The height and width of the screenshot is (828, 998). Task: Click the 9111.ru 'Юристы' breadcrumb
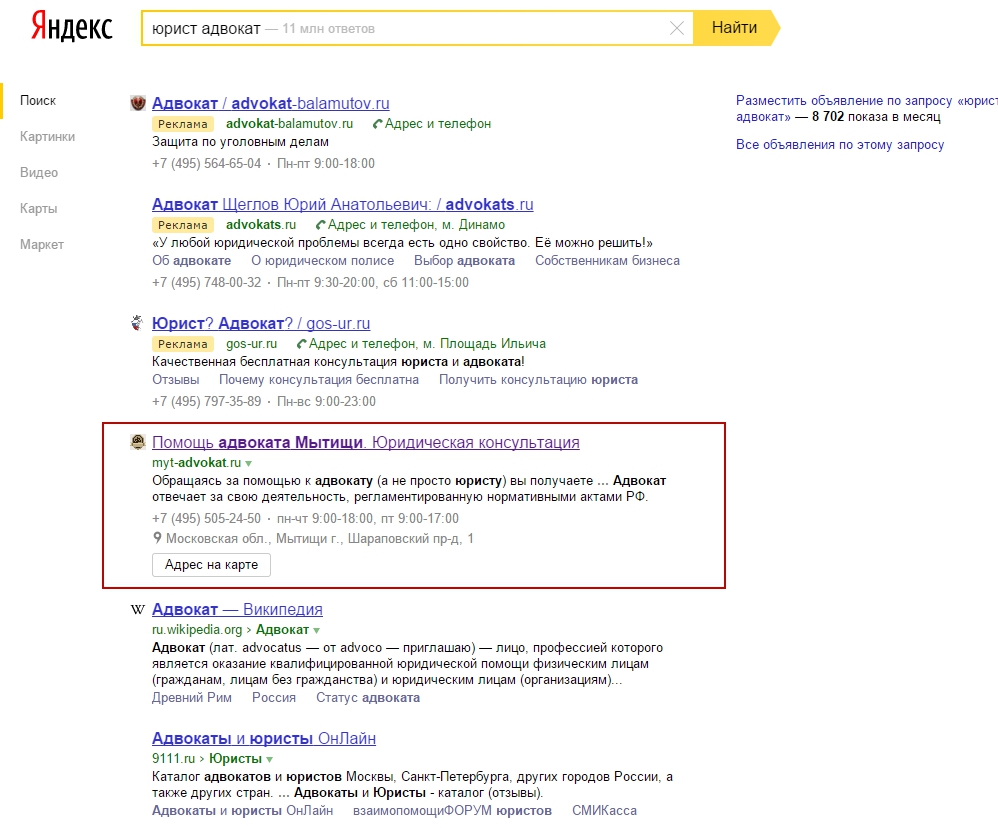pyautogui.click(x=235, y=759)
